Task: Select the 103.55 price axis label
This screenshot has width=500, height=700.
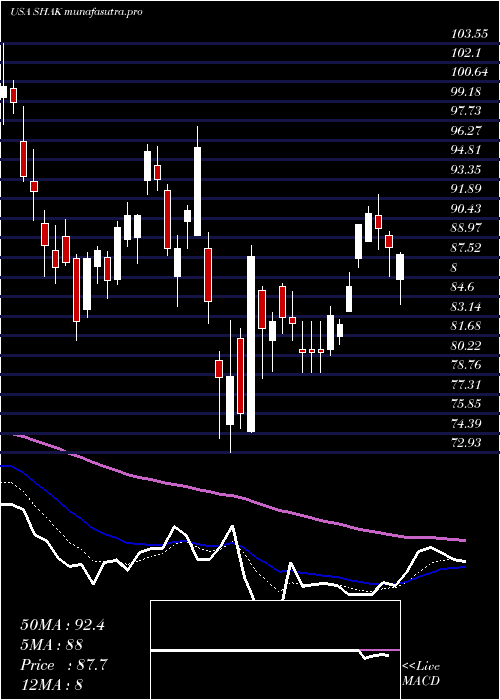Action: pos(469,33)
